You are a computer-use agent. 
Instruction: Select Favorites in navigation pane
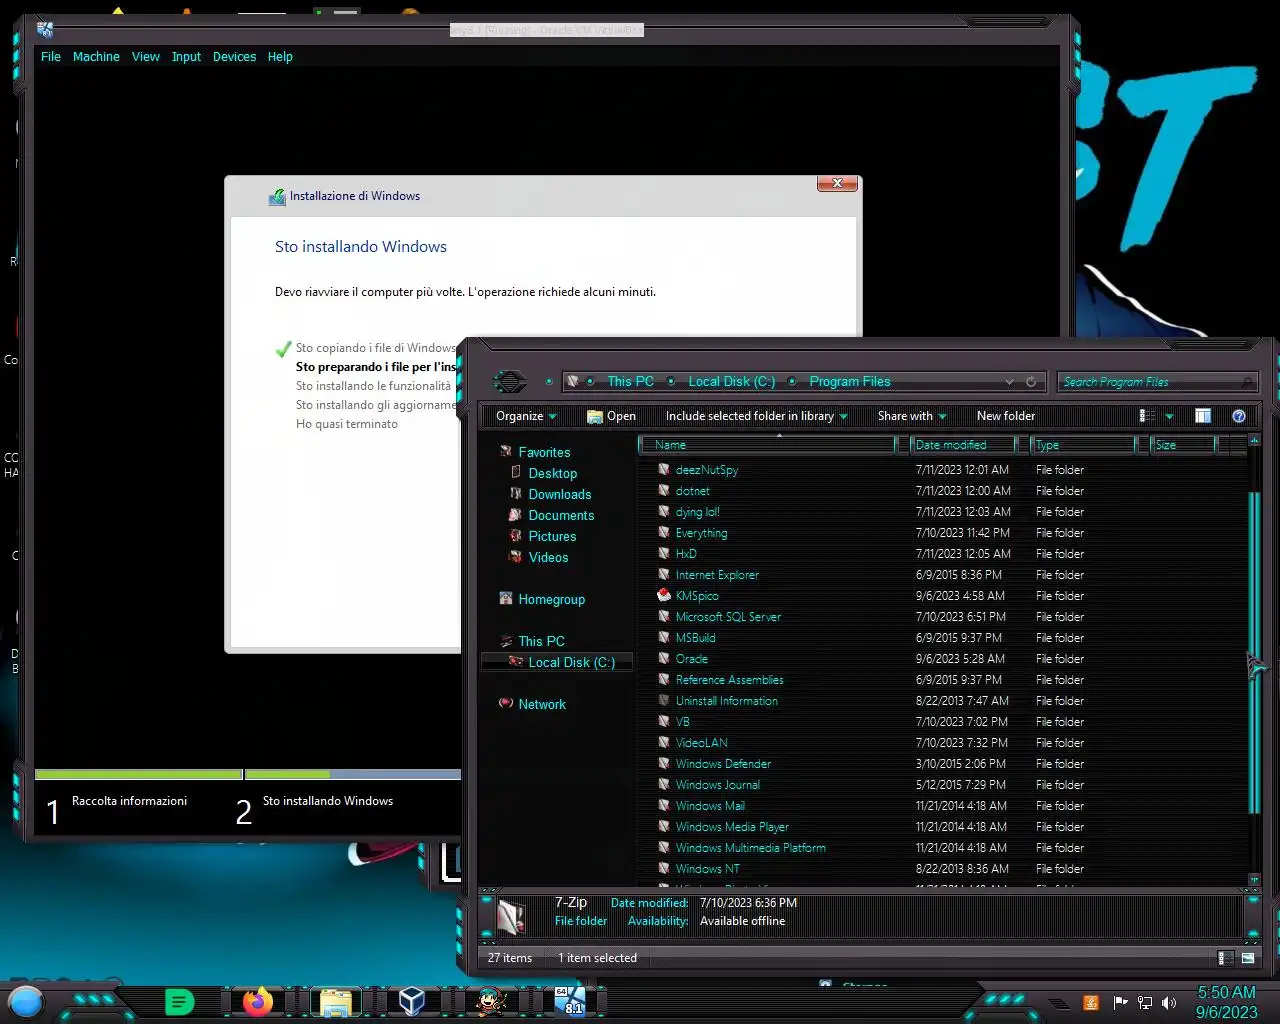544,452
